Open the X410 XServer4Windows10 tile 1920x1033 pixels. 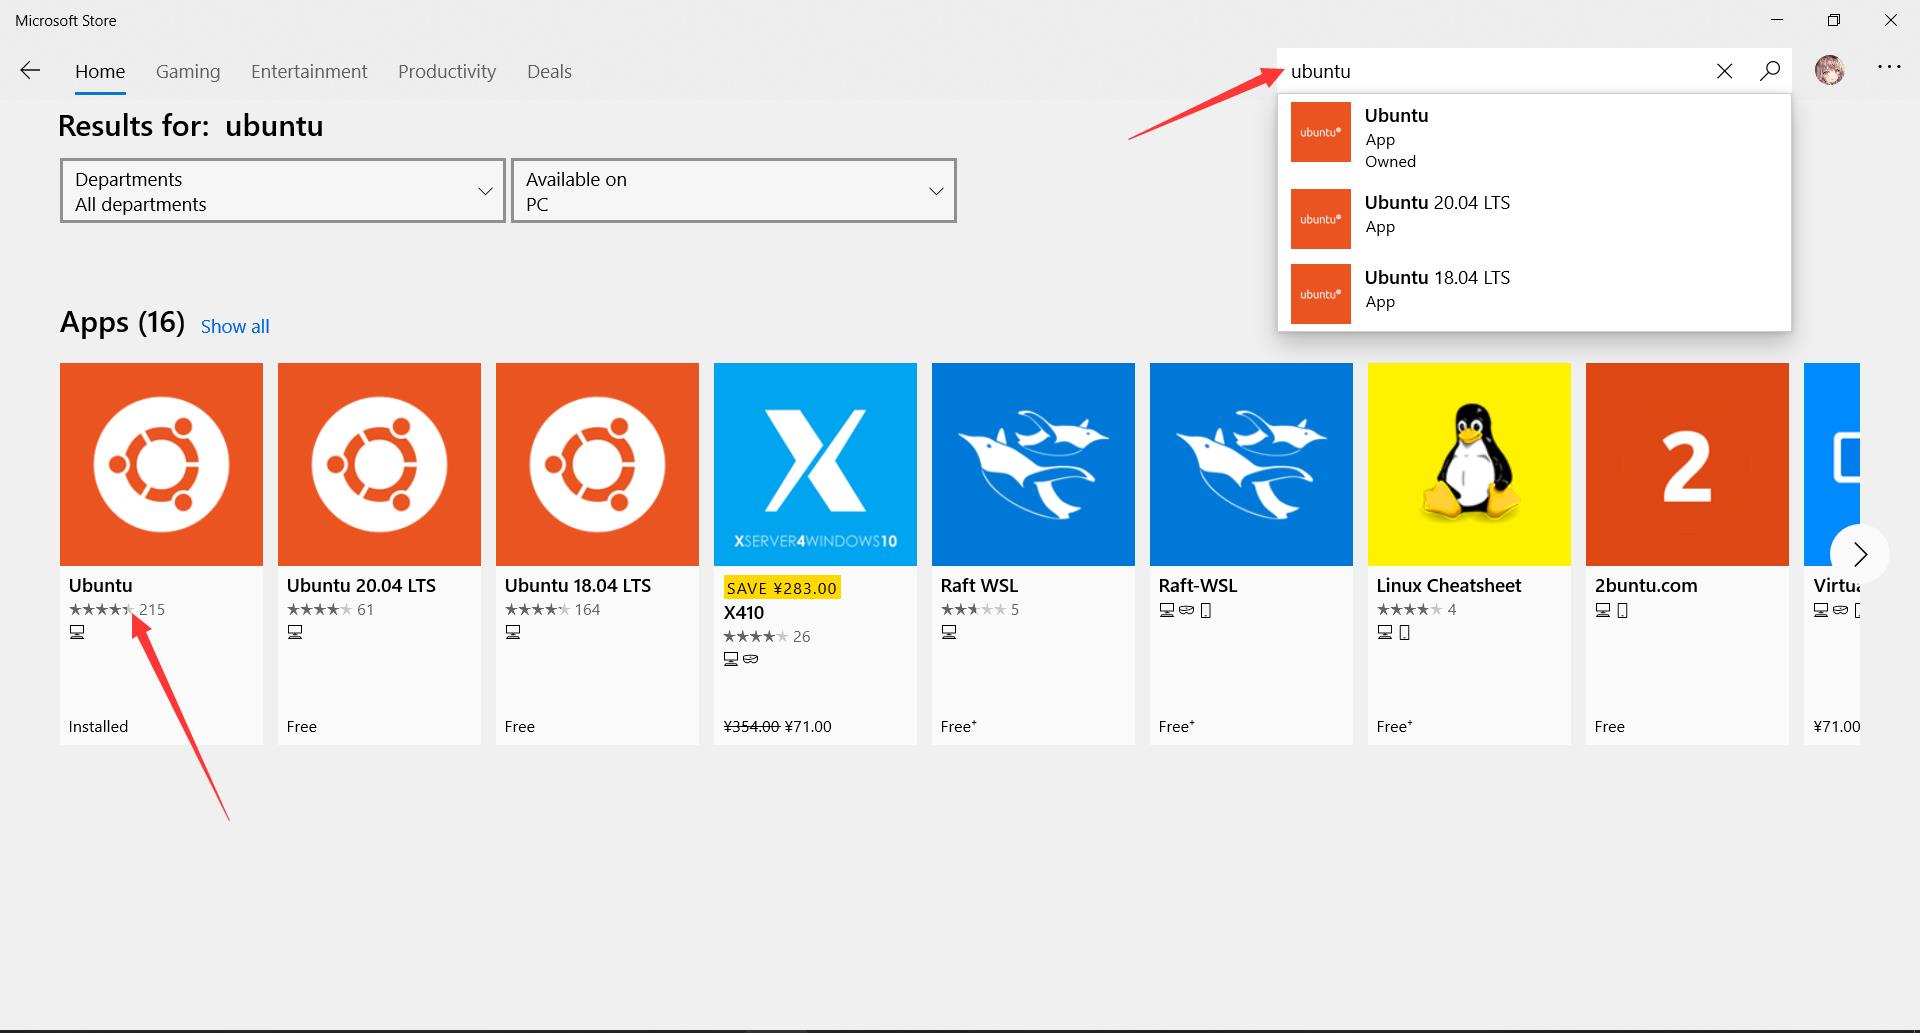pos(815,464)
